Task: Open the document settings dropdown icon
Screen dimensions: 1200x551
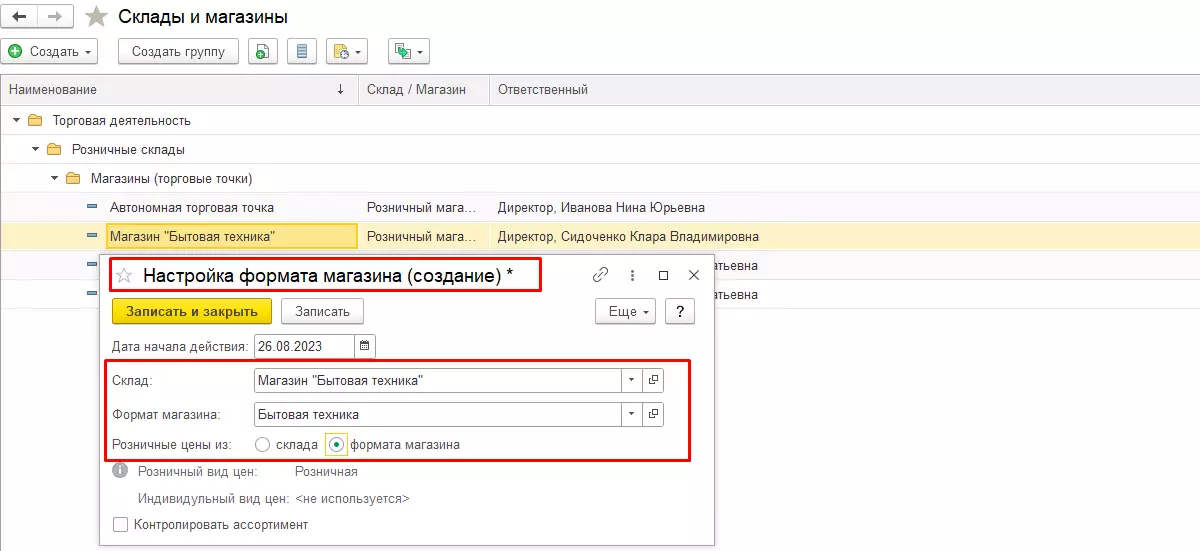Action: [347, 51]
